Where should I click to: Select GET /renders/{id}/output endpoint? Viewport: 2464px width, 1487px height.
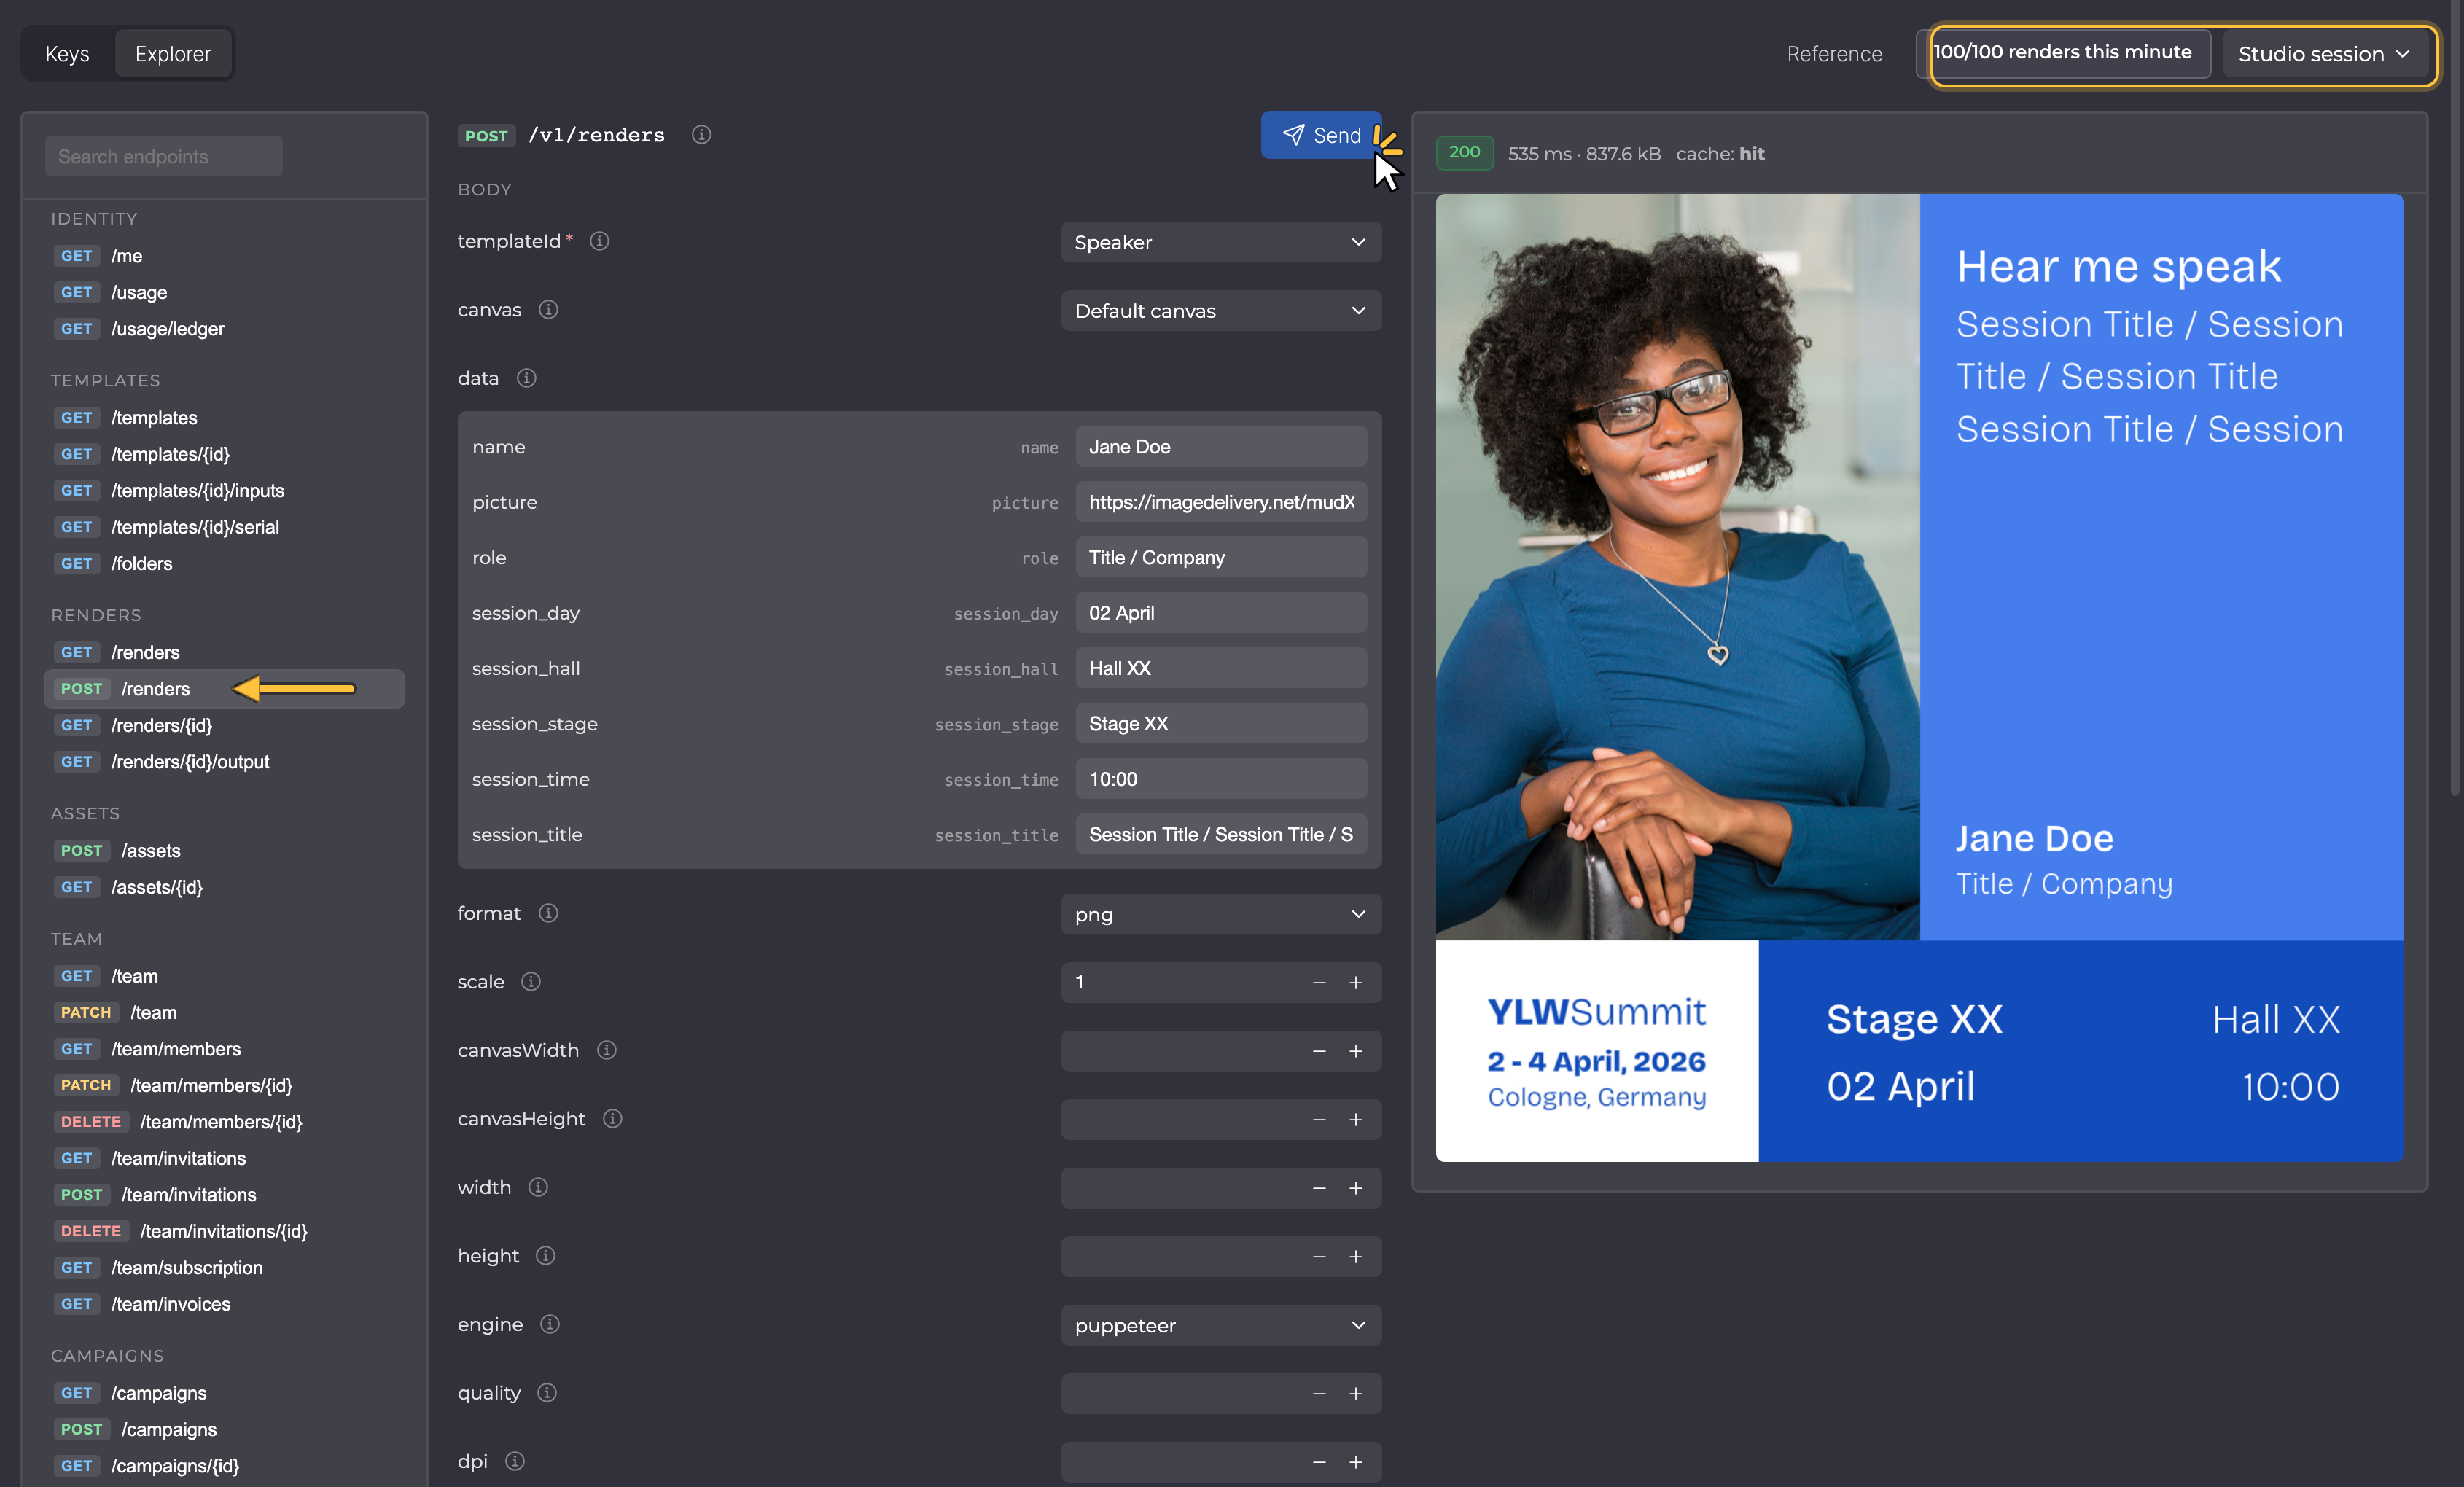(x=224, y=762)
